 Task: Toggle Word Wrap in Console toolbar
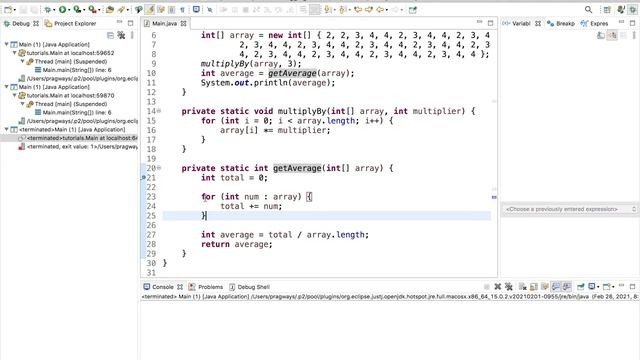[x=544, y=287]
